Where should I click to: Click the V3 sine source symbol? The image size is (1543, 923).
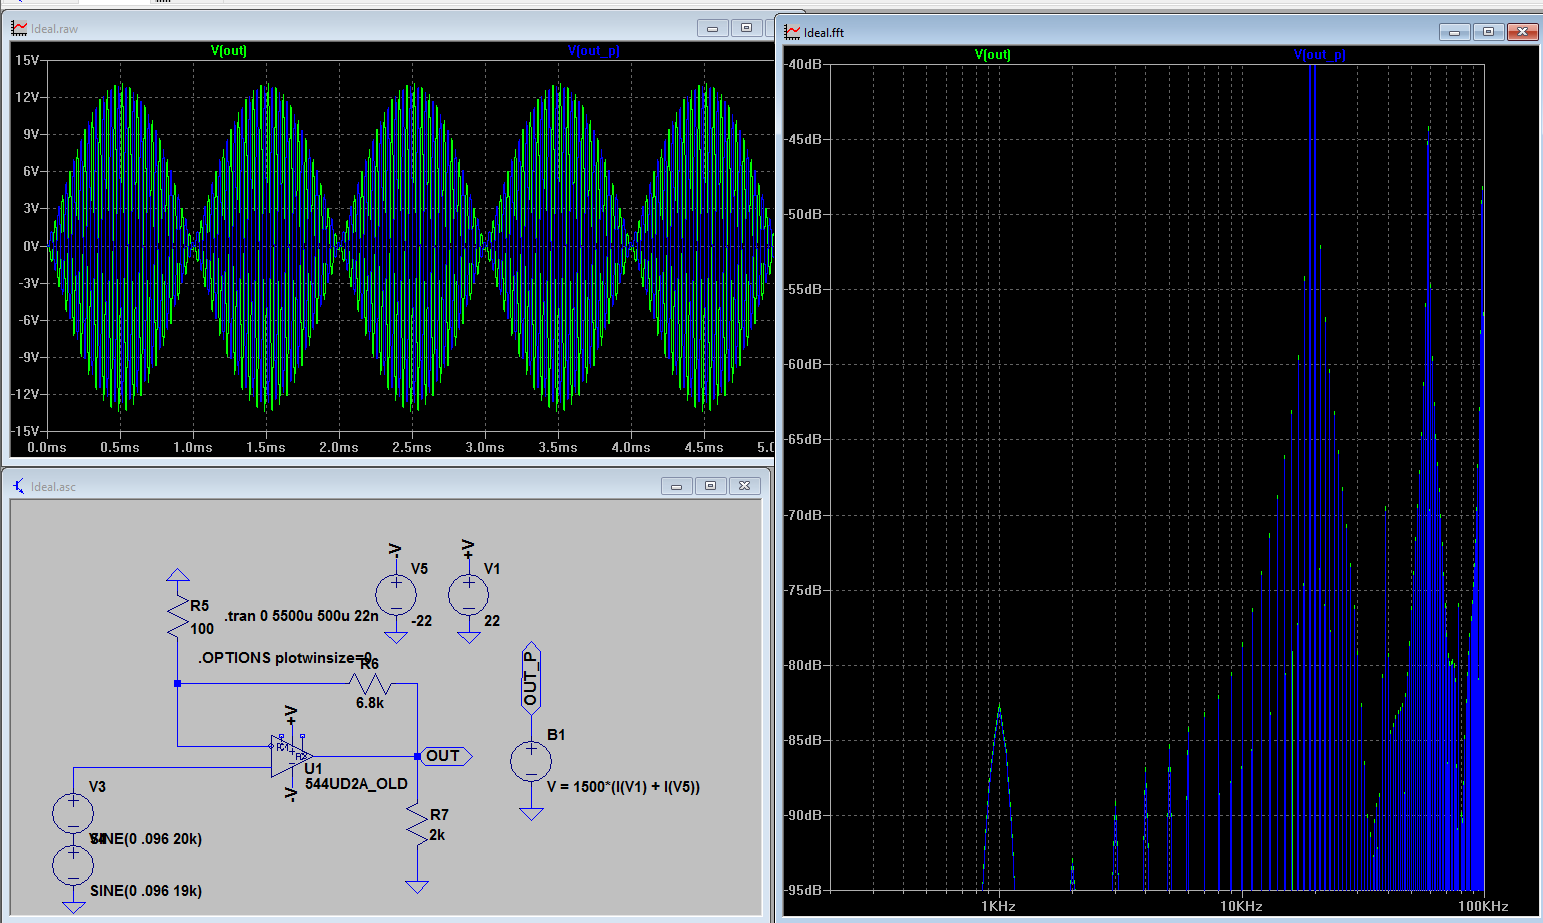(x=73, y=813)
